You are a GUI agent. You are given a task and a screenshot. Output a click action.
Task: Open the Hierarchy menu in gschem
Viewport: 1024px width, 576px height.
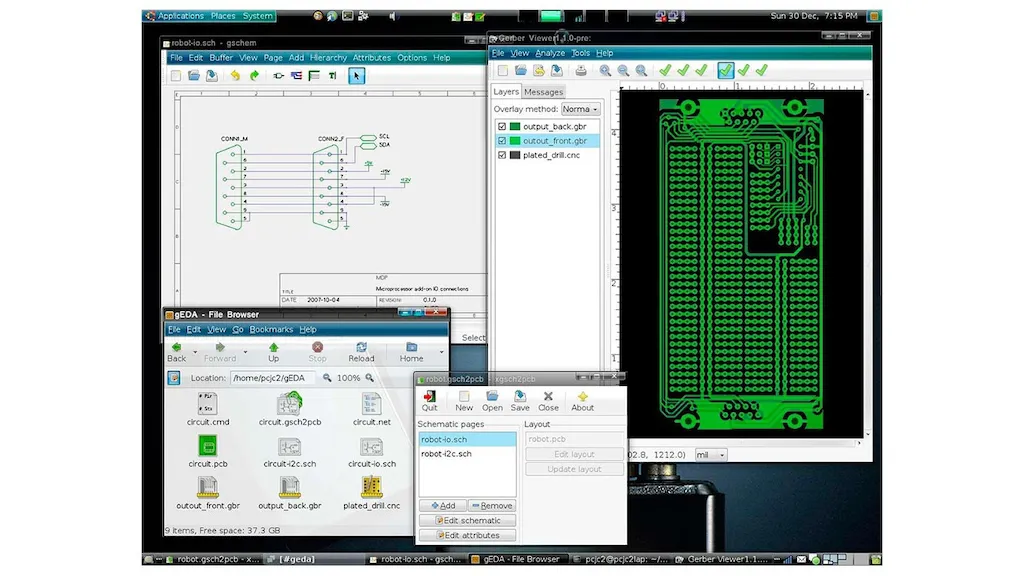click(x=328, y=57)
